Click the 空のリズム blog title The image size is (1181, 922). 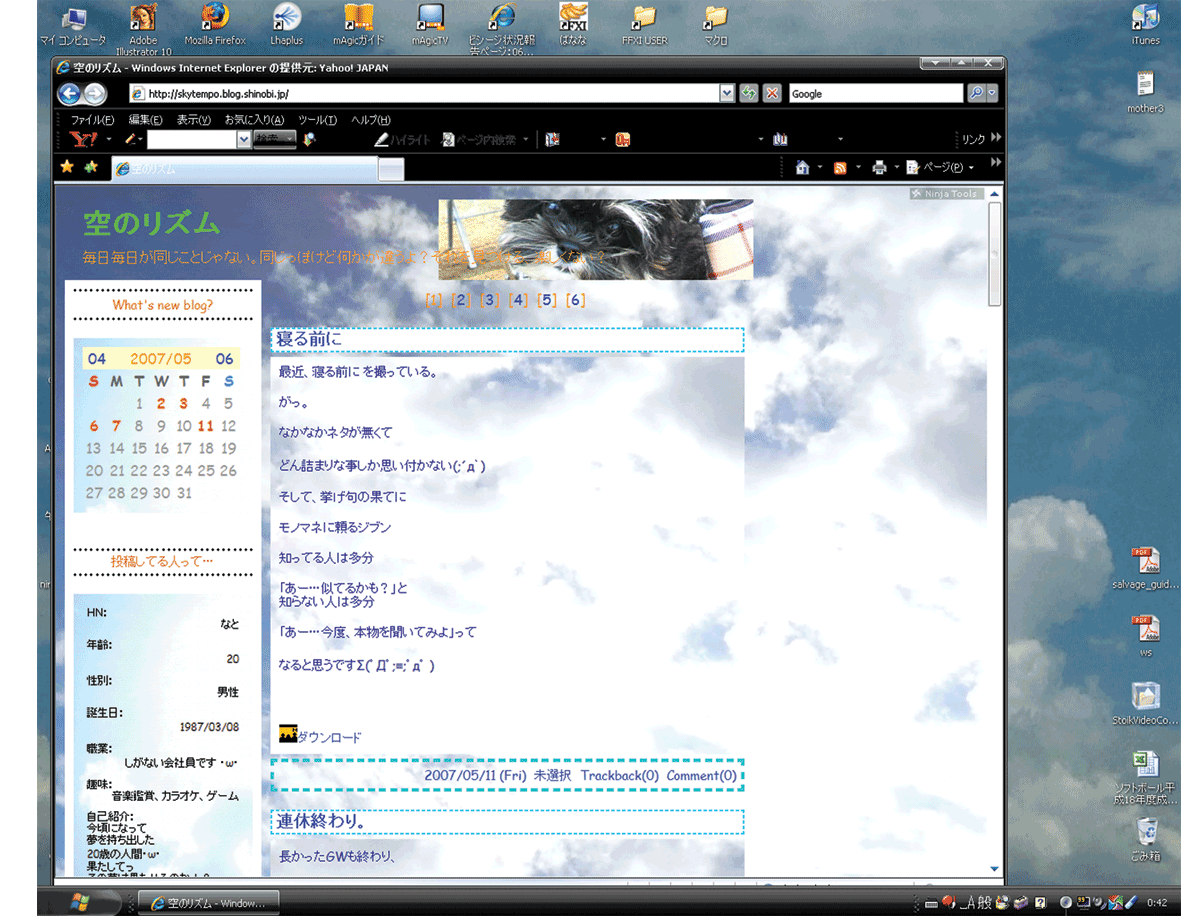click(151, 223)
